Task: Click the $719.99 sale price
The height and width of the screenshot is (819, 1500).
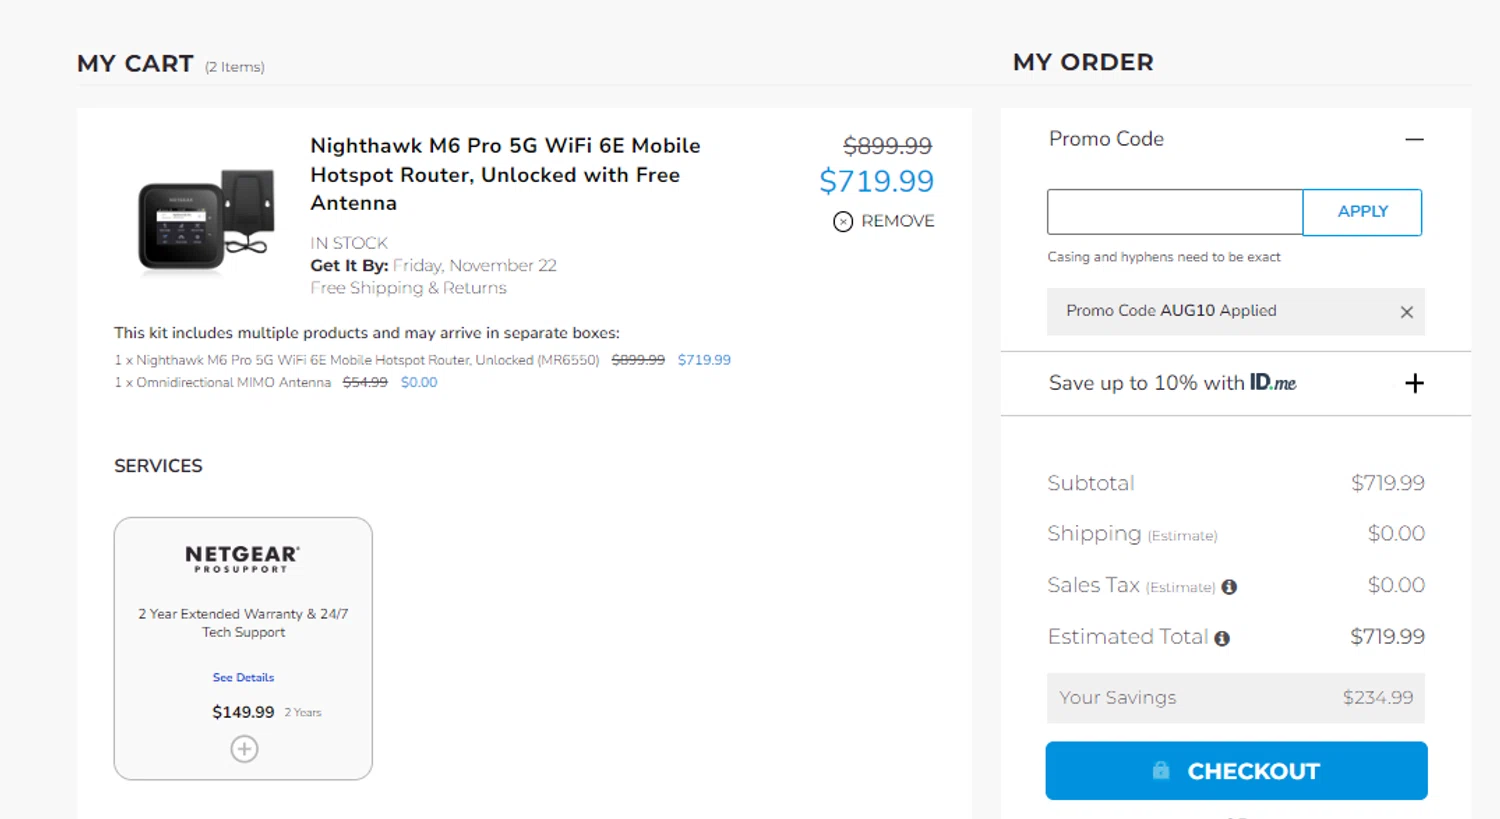Action: click(x=876, y=181)
